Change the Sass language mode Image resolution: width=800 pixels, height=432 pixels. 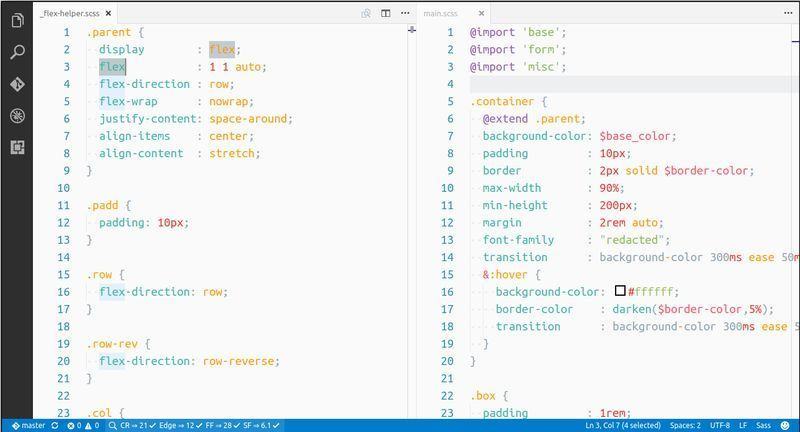(763, 425)
